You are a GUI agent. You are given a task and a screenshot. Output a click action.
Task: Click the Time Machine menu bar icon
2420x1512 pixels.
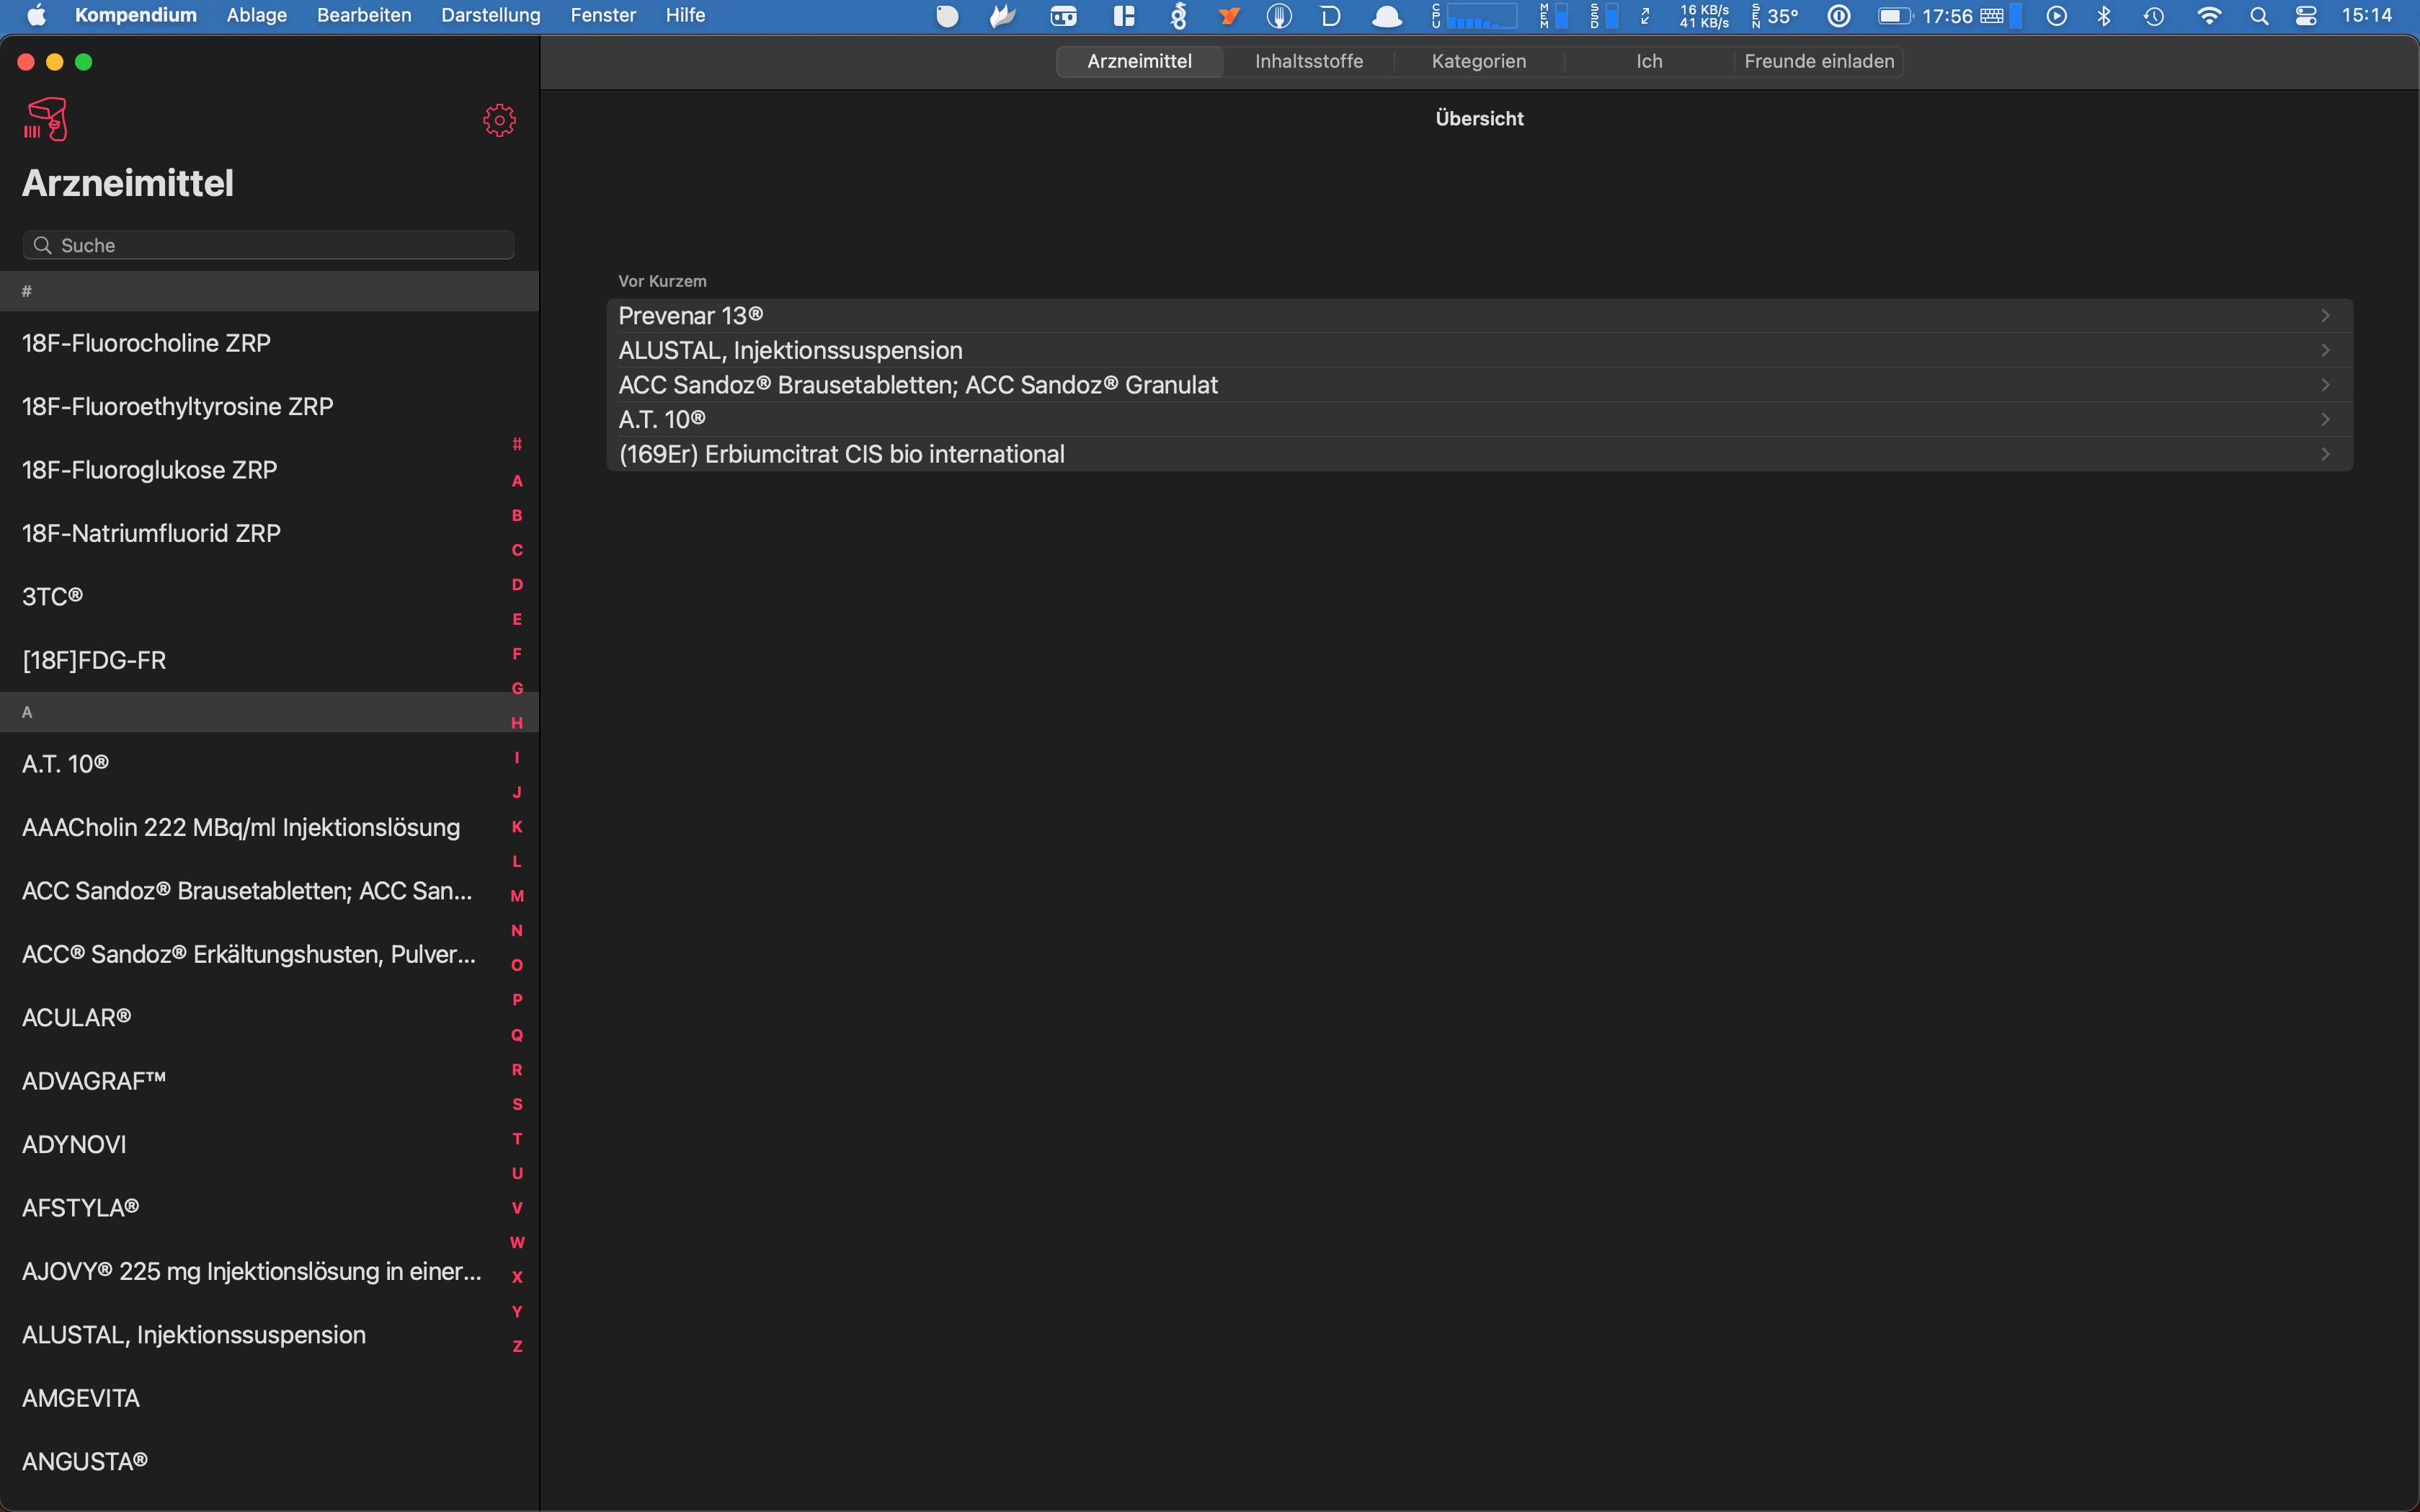pos(2154,16)
